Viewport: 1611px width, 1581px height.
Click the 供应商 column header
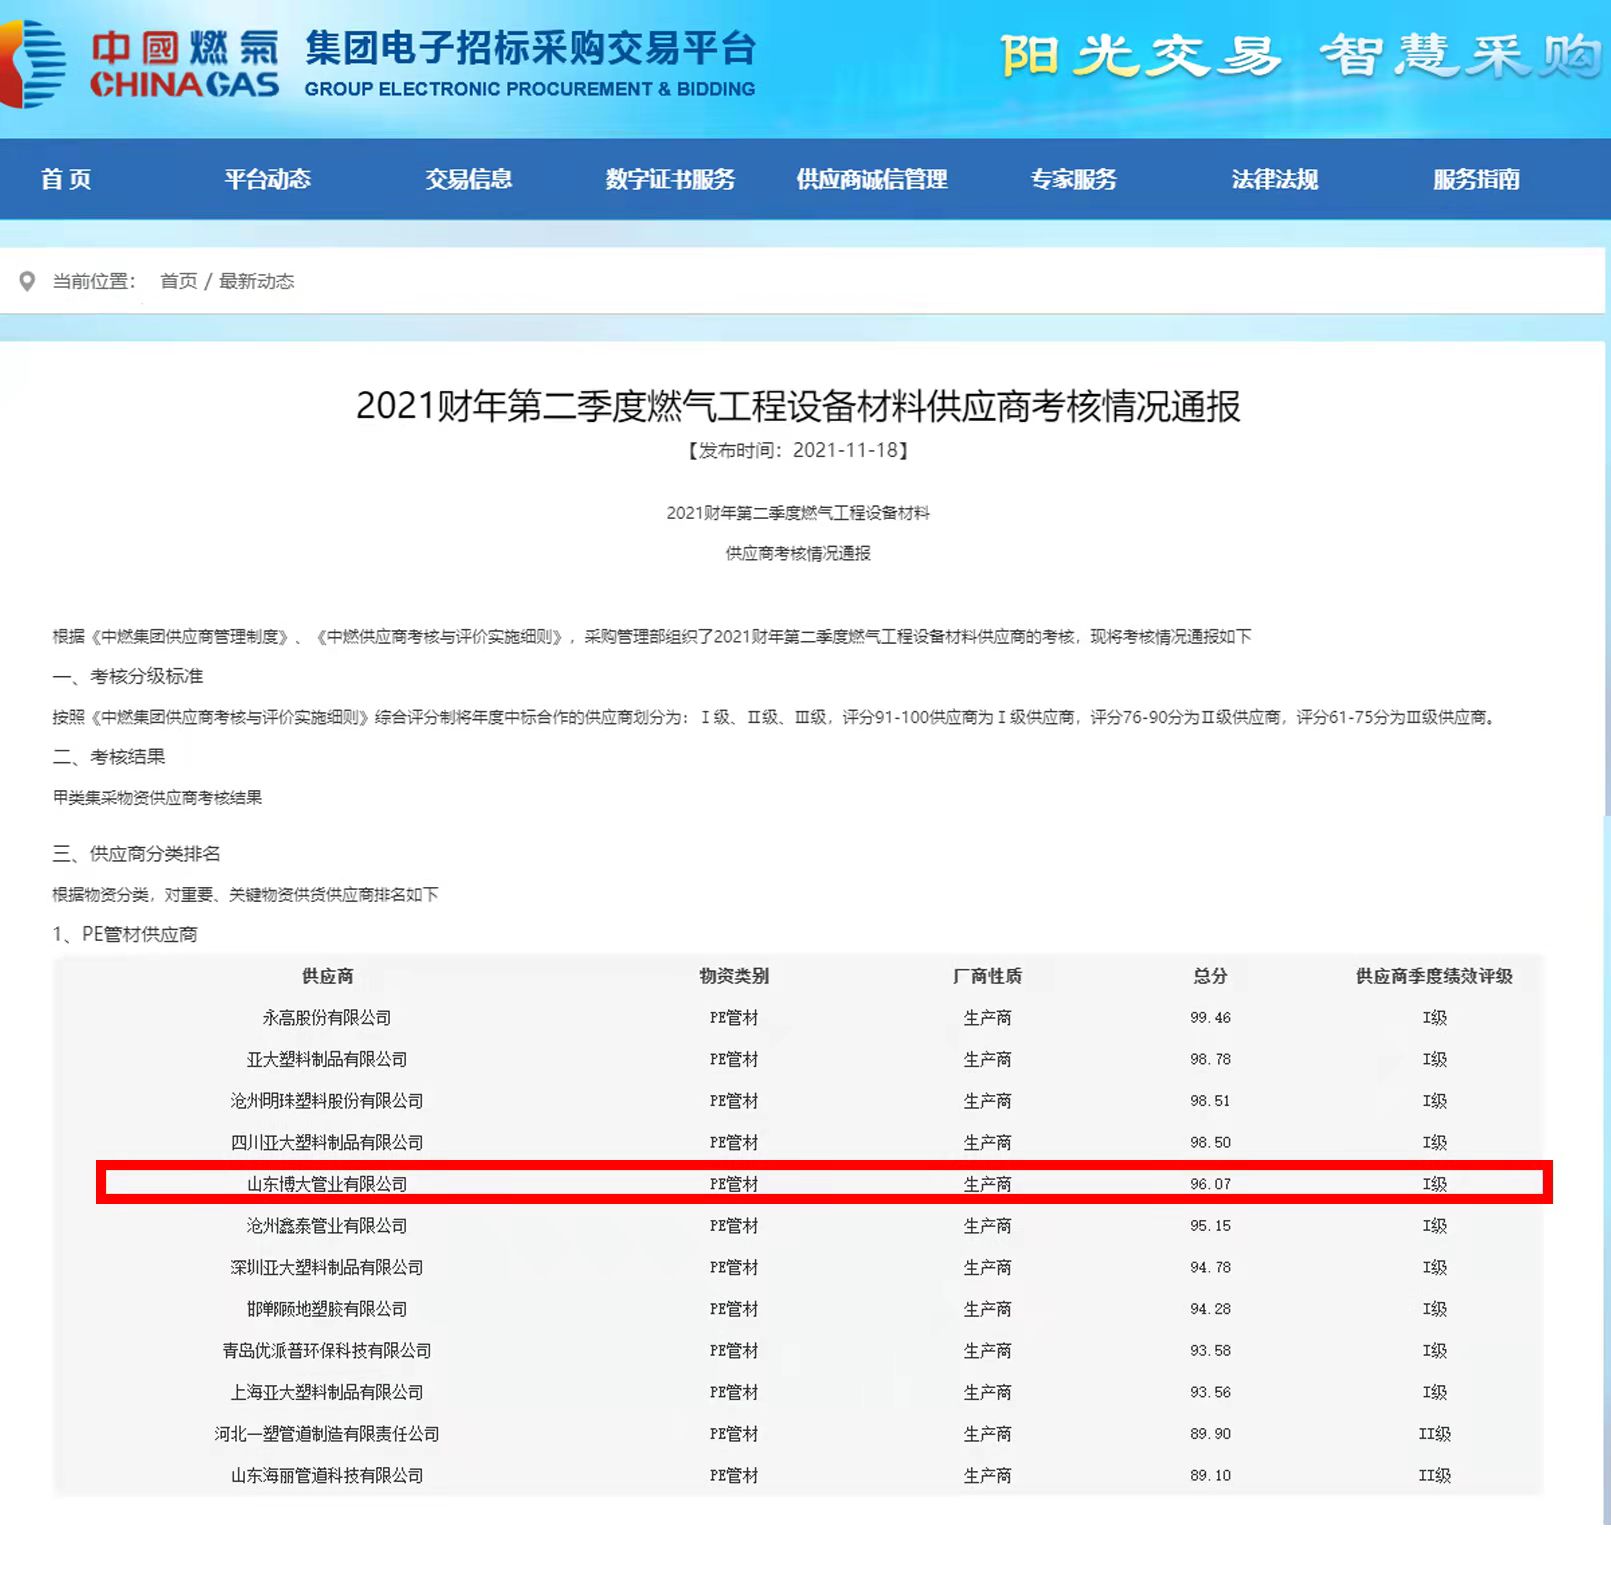tap(327, 976)
